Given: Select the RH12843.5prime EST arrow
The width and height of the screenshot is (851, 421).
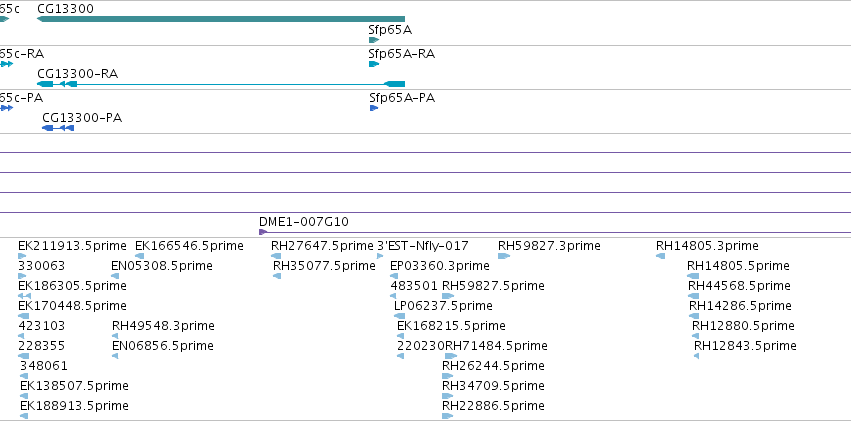Looking at the screenshot, I should (697, 356).
